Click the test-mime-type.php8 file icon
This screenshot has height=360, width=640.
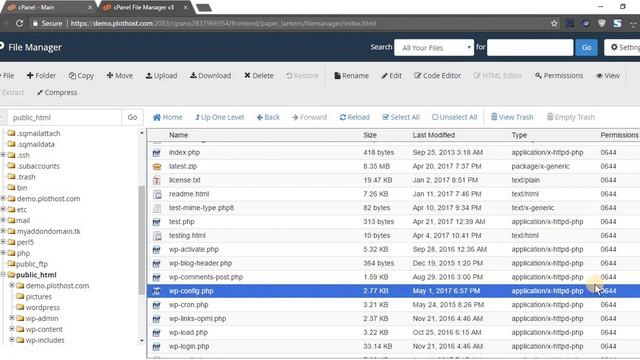[x=157, y=208]
